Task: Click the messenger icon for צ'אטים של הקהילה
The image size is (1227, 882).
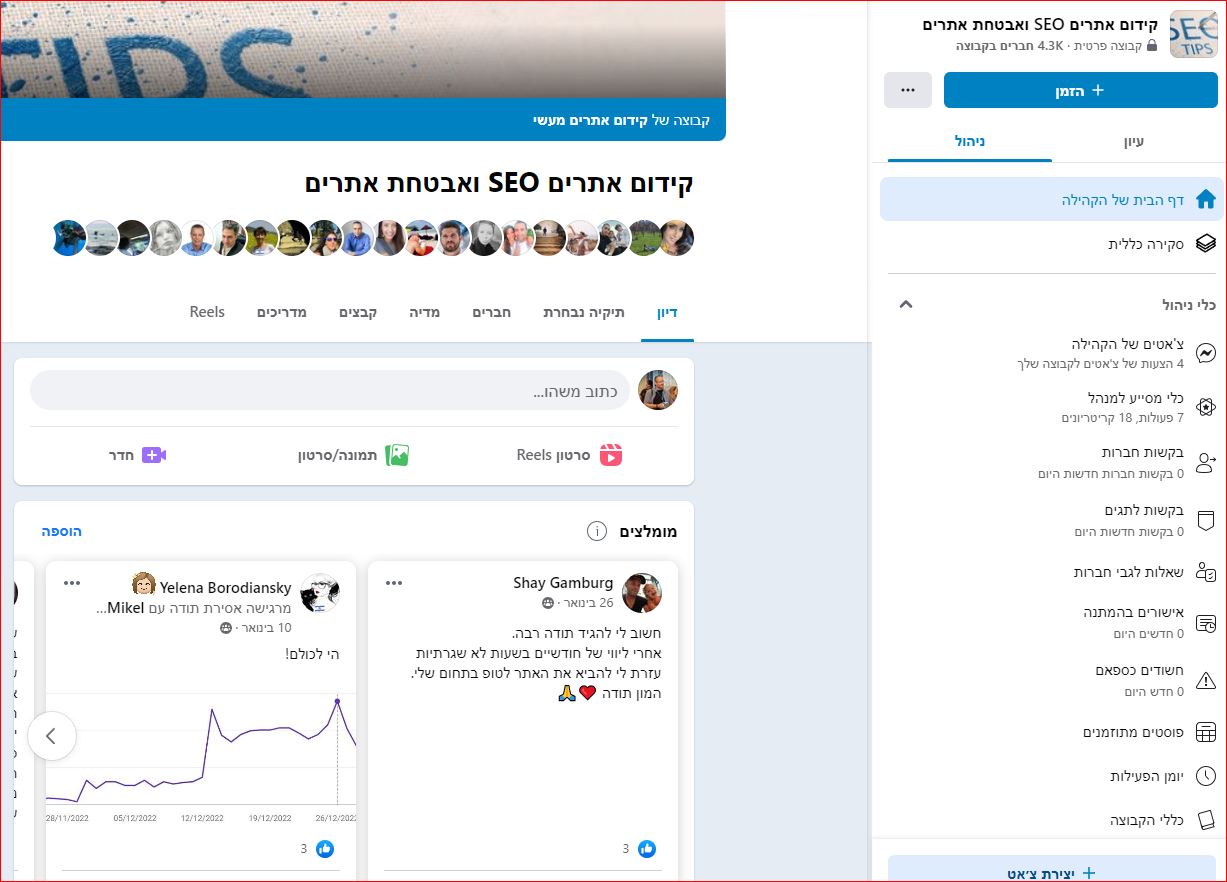Action: pyautogui.click(x=1206, y=353)
